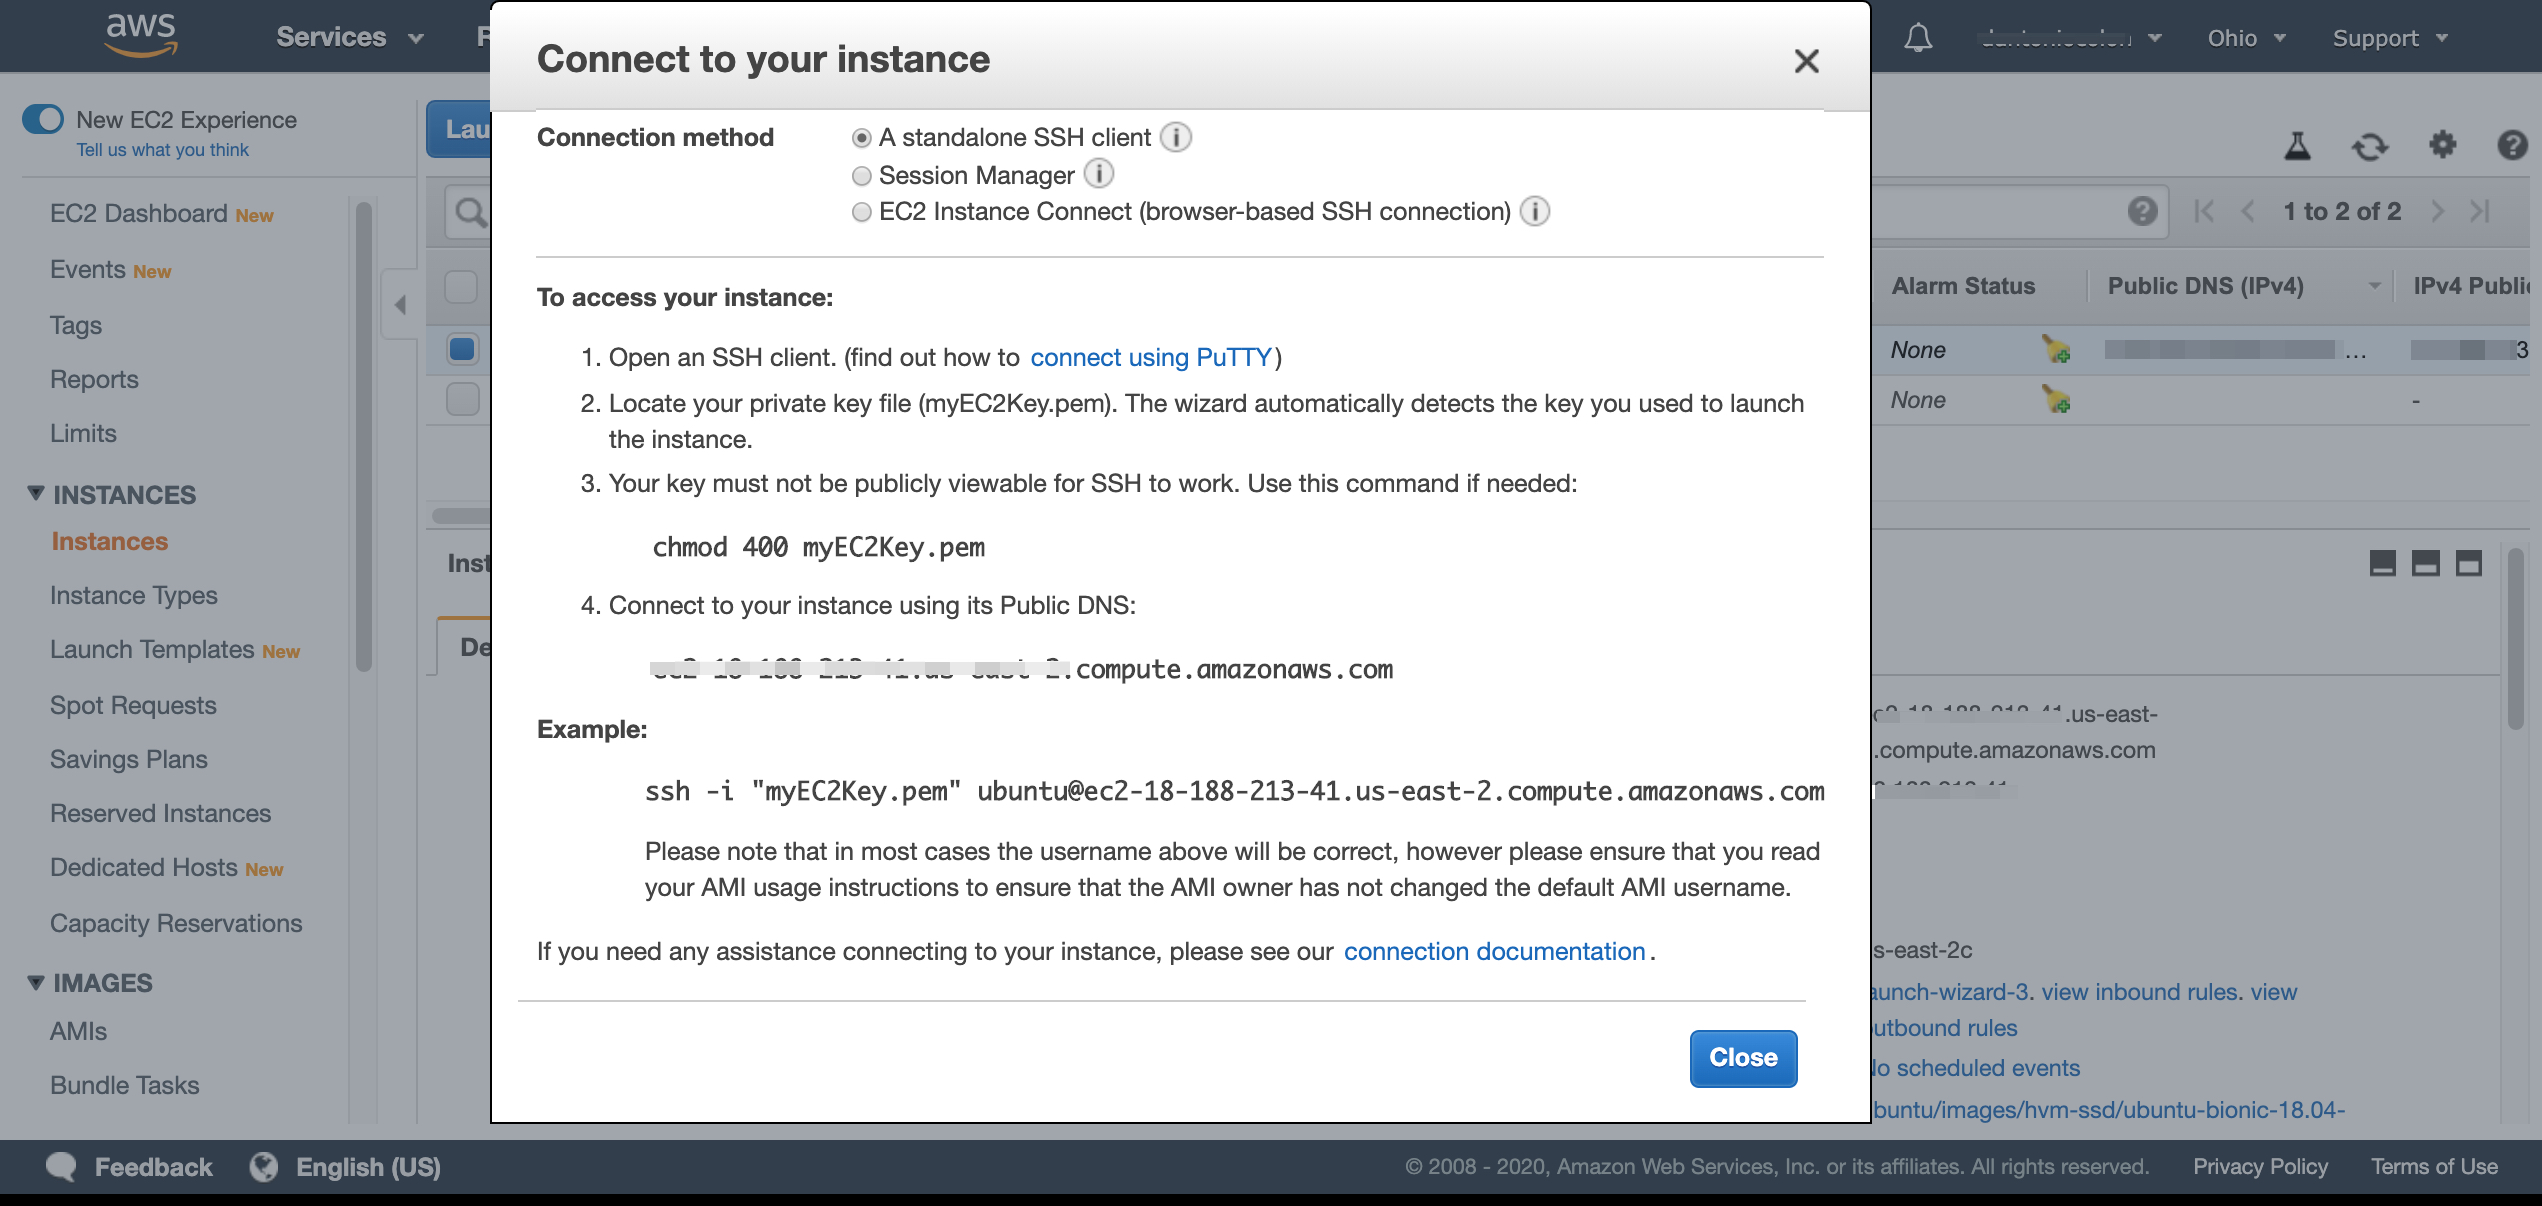The image size is (2542, 1206).
Task: Click the help question mark icon
Action: [2513, 145]
